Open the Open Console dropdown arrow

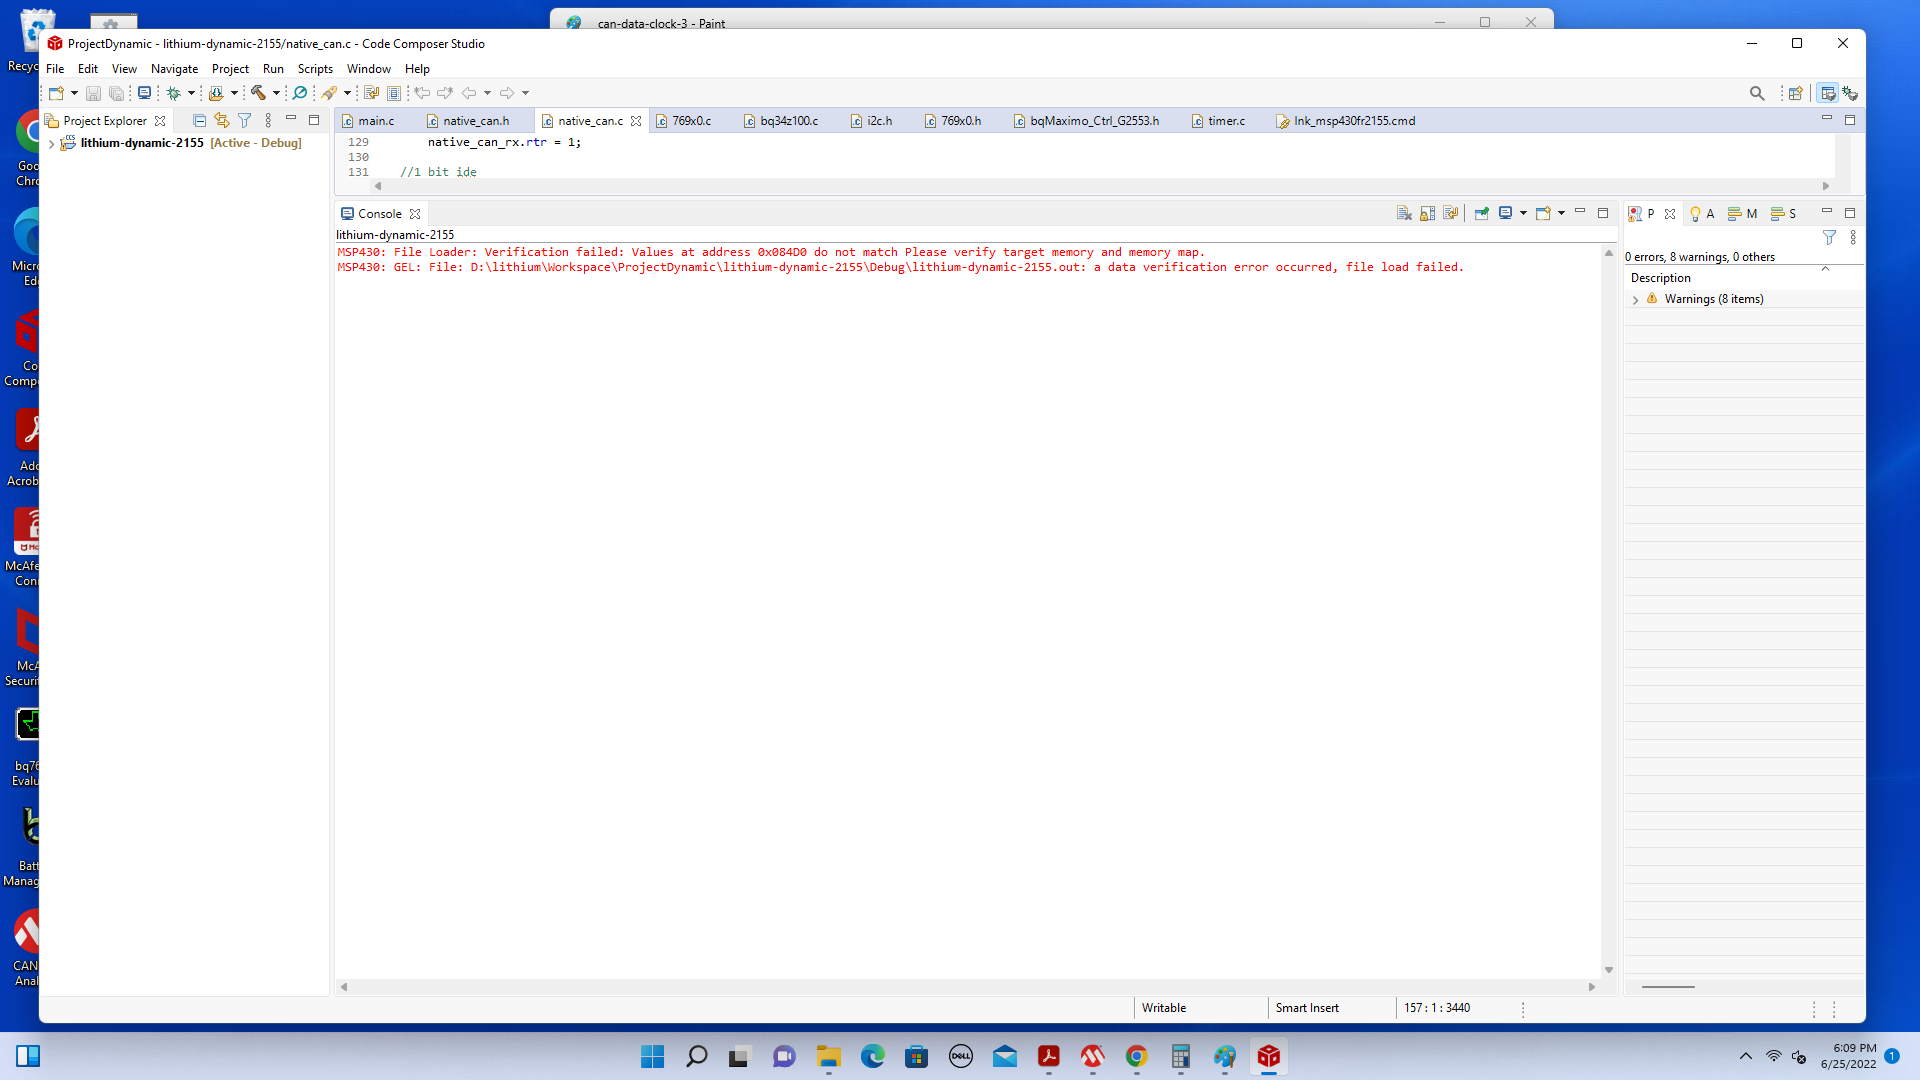coord(1561,213)
